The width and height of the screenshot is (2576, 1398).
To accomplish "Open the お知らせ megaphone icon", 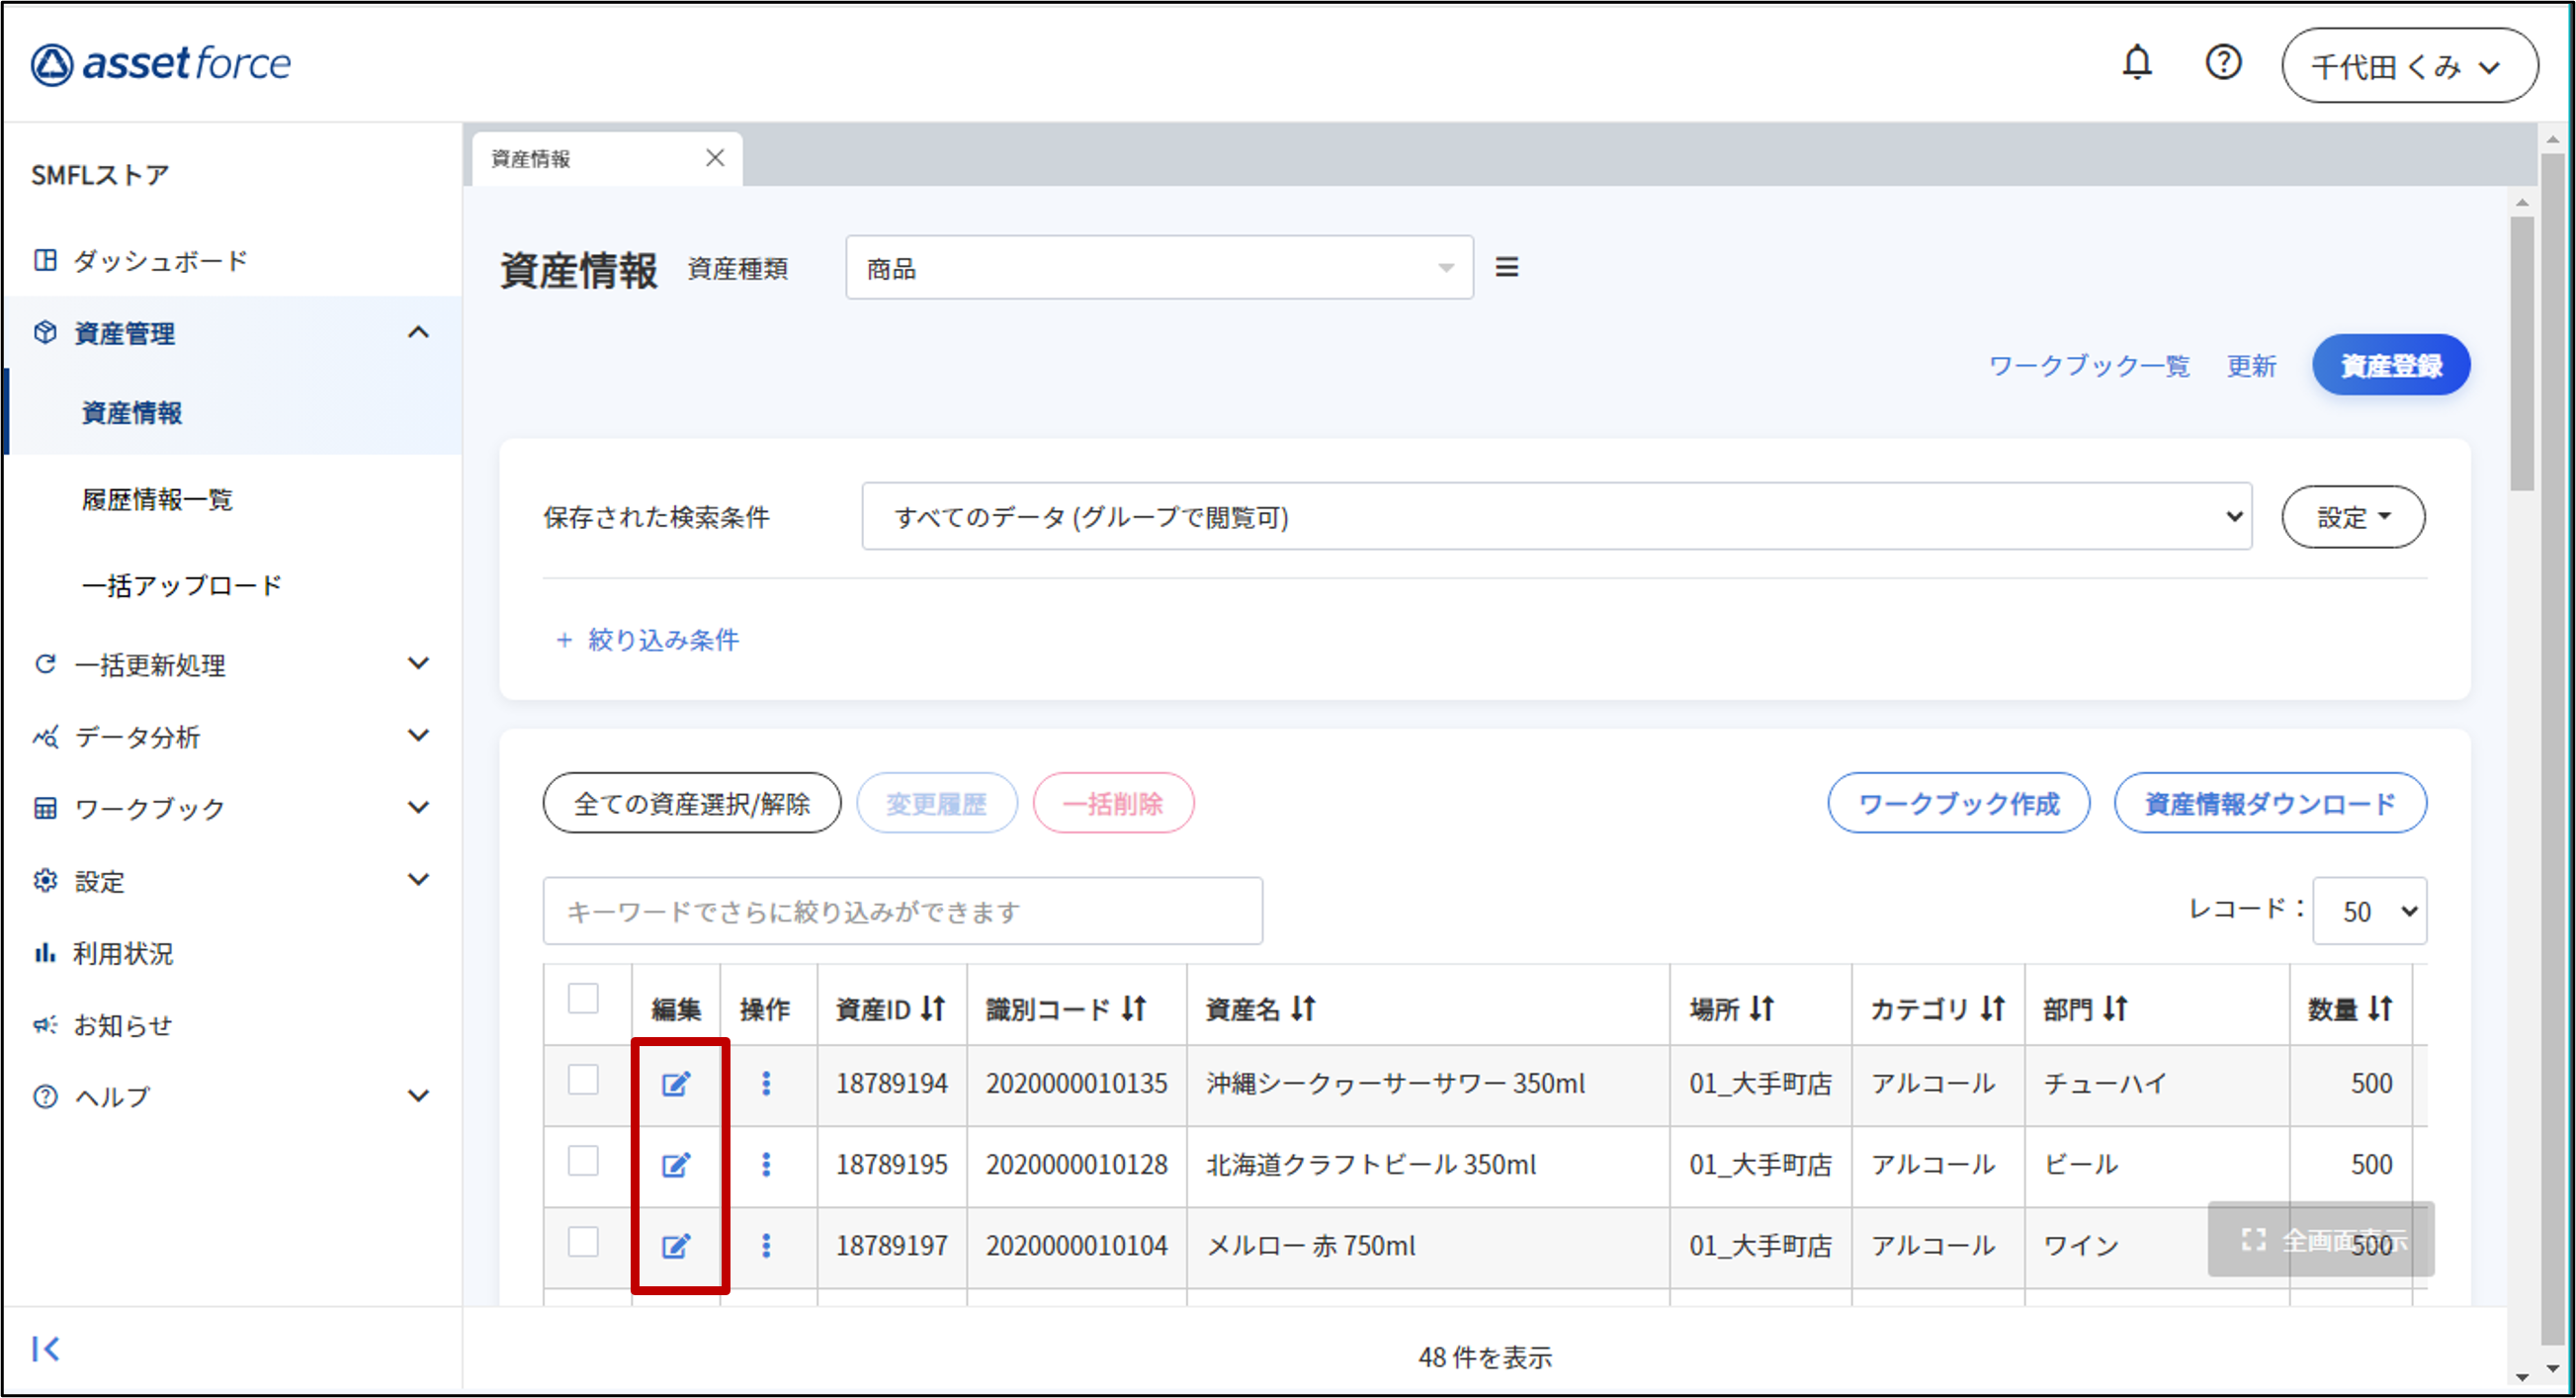I will pyautogui.click(x=46, y=1024).
